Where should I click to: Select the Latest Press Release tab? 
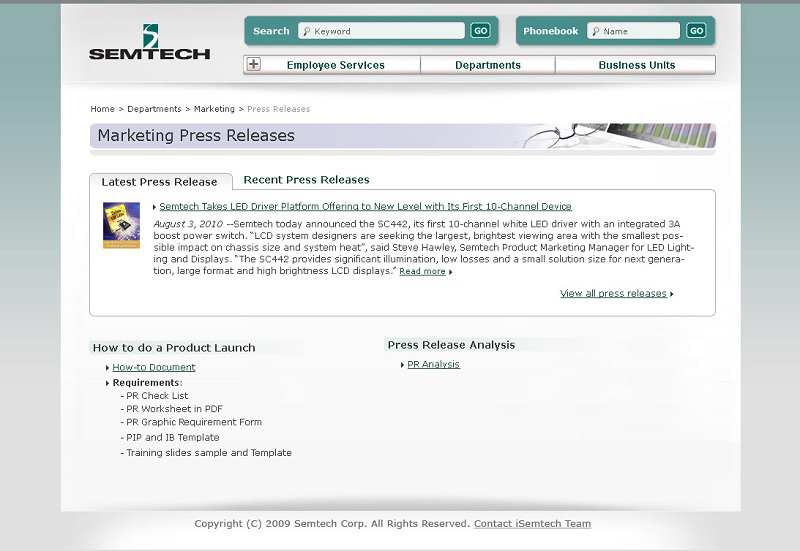pyautogui.click(x=160, y=182)
